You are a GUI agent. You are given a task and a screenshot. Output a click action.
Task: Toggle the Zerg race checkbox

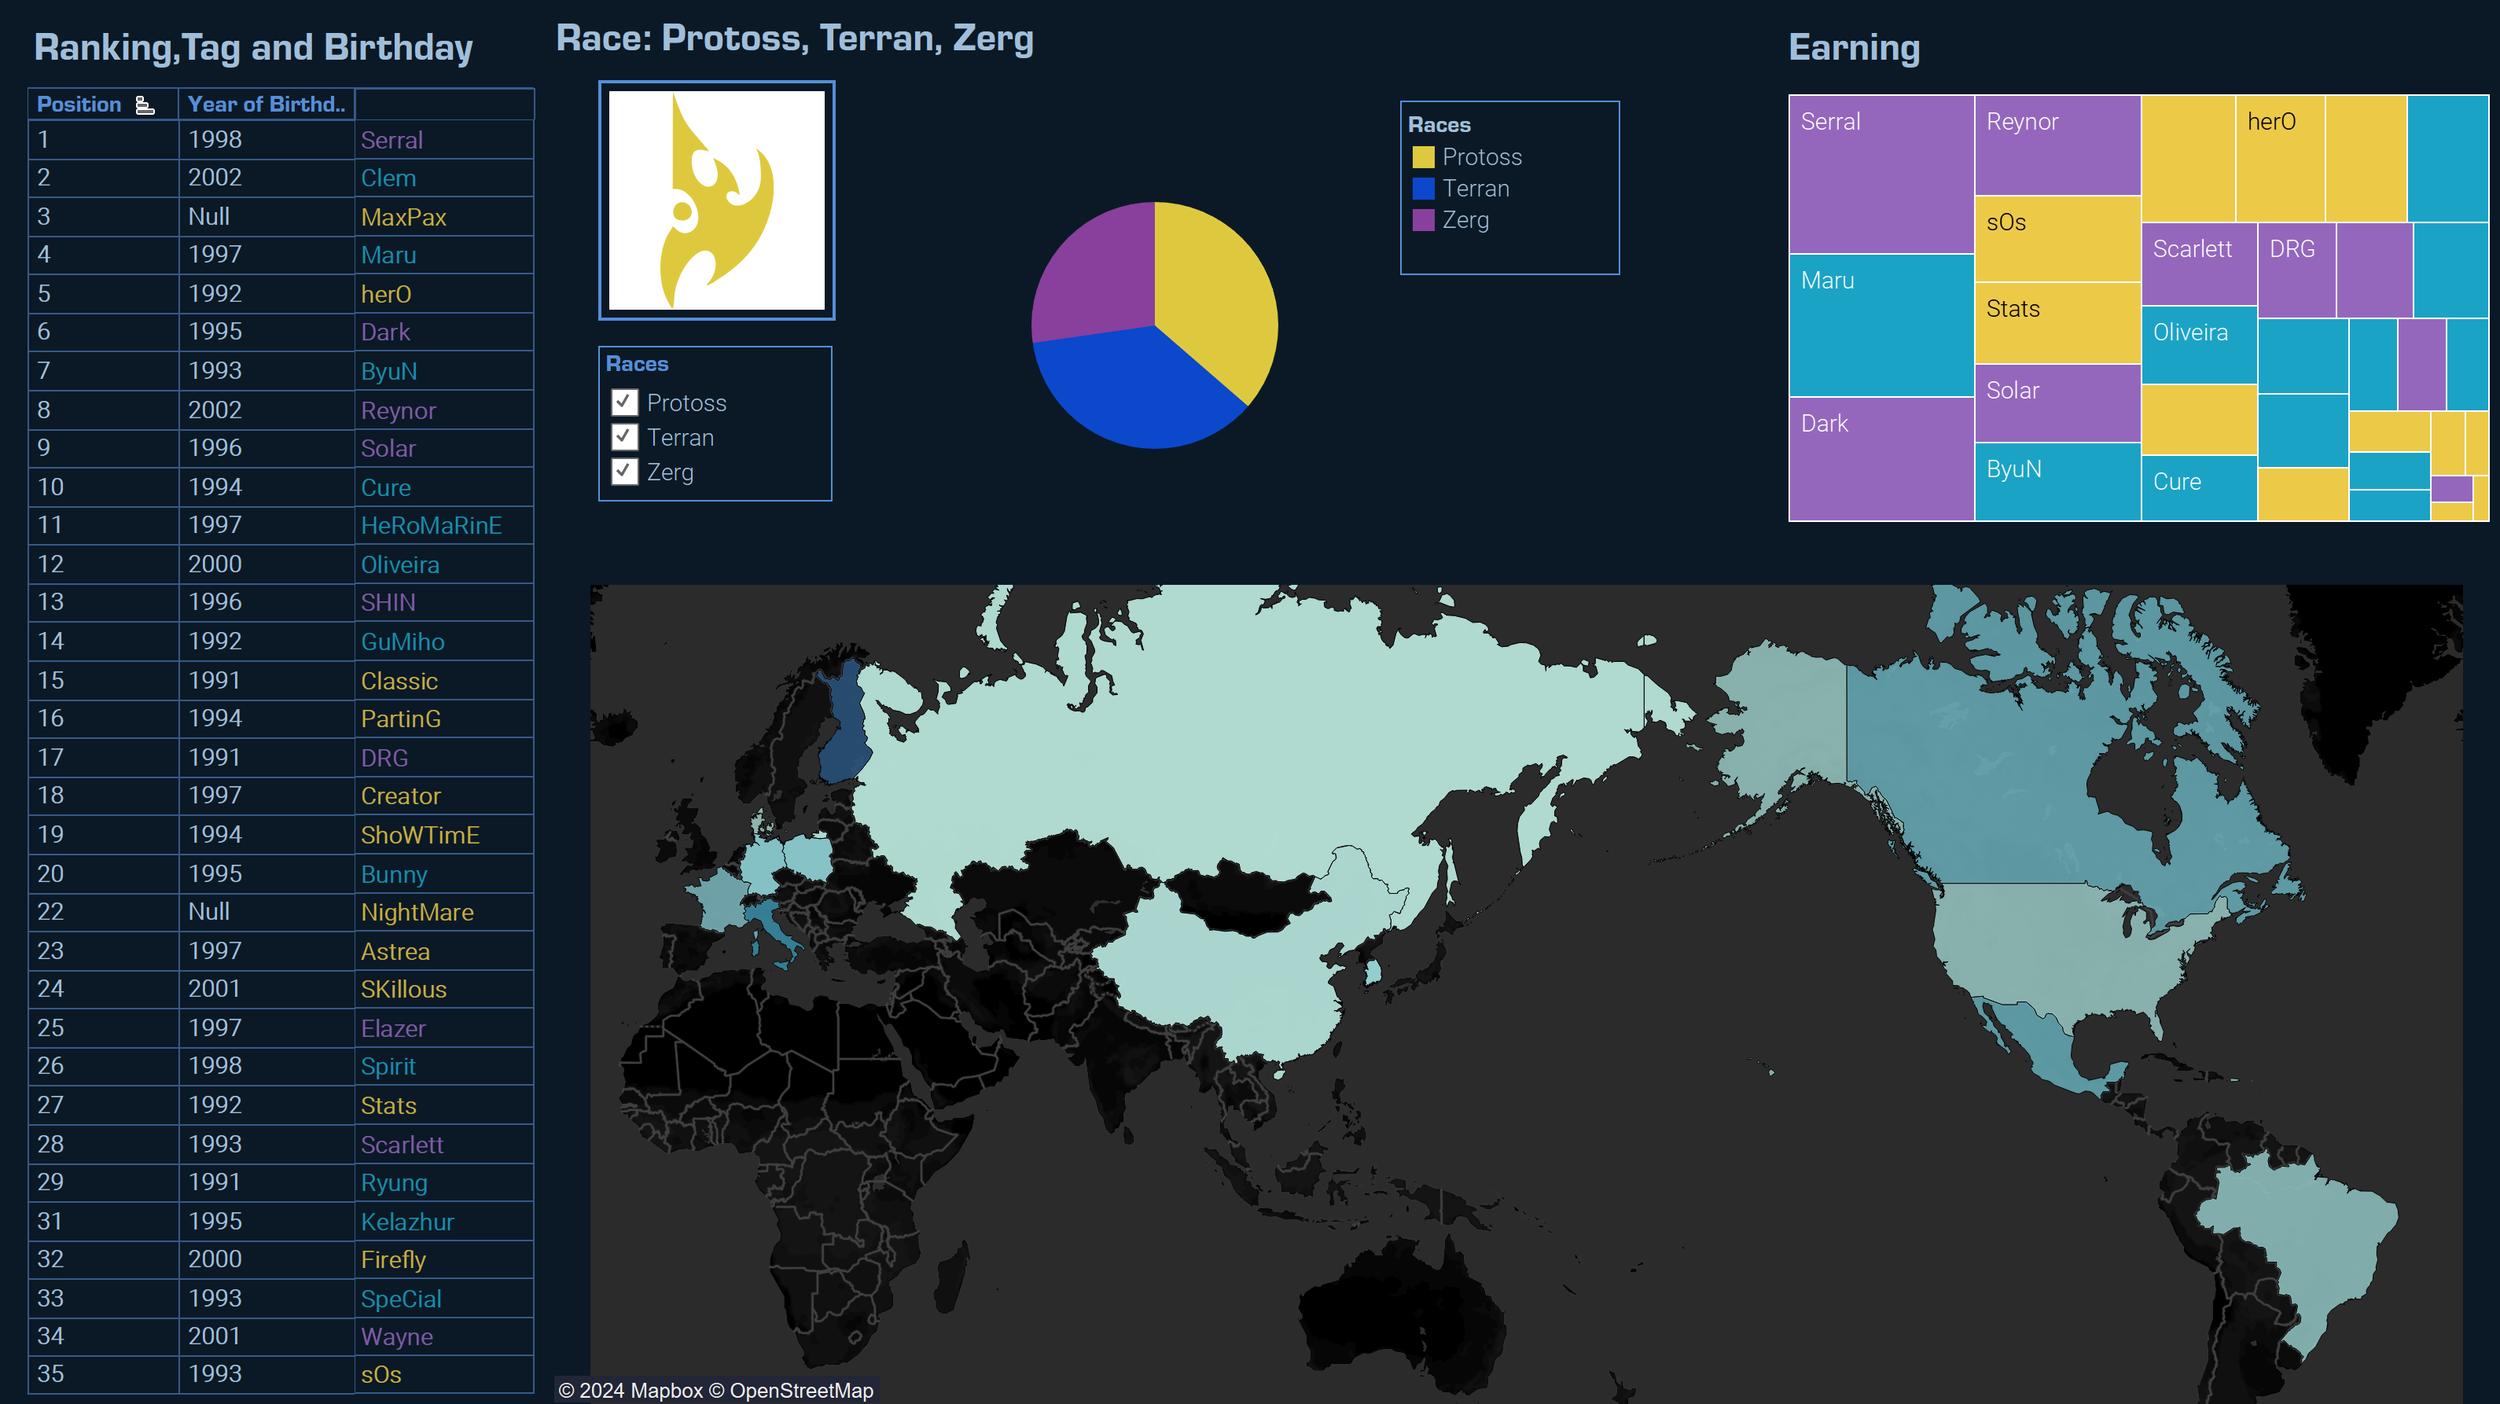pos(625,471)
